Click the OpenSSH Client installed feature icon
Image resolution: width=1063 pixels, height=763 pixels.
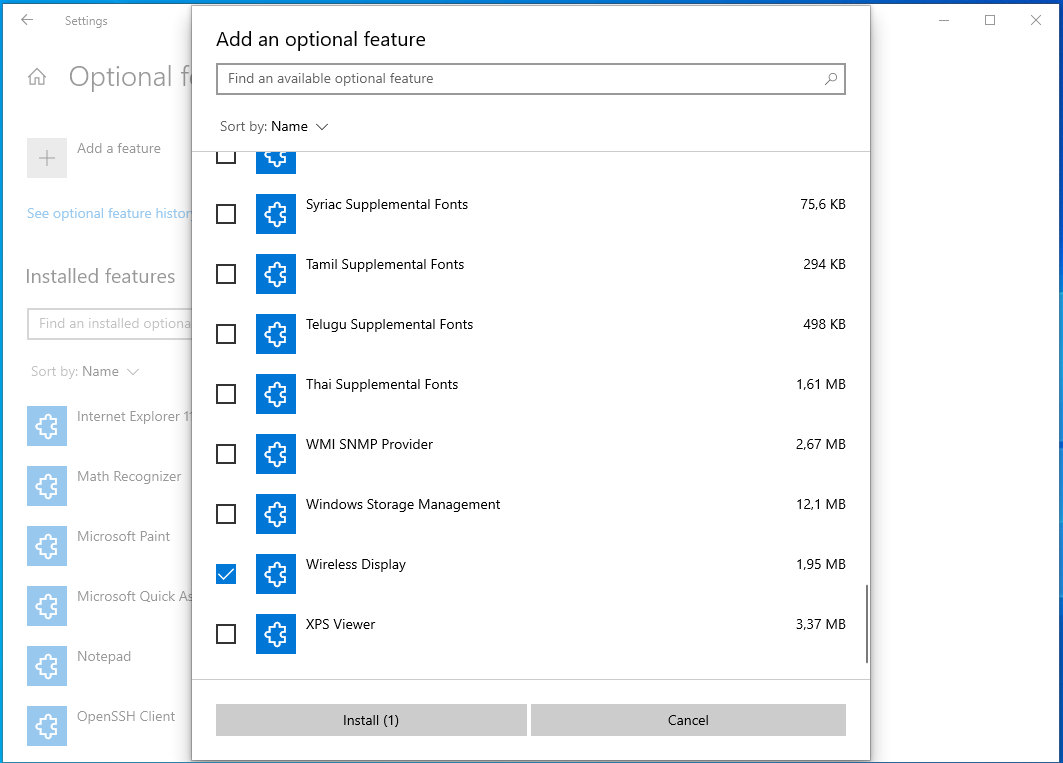[47, 726]
